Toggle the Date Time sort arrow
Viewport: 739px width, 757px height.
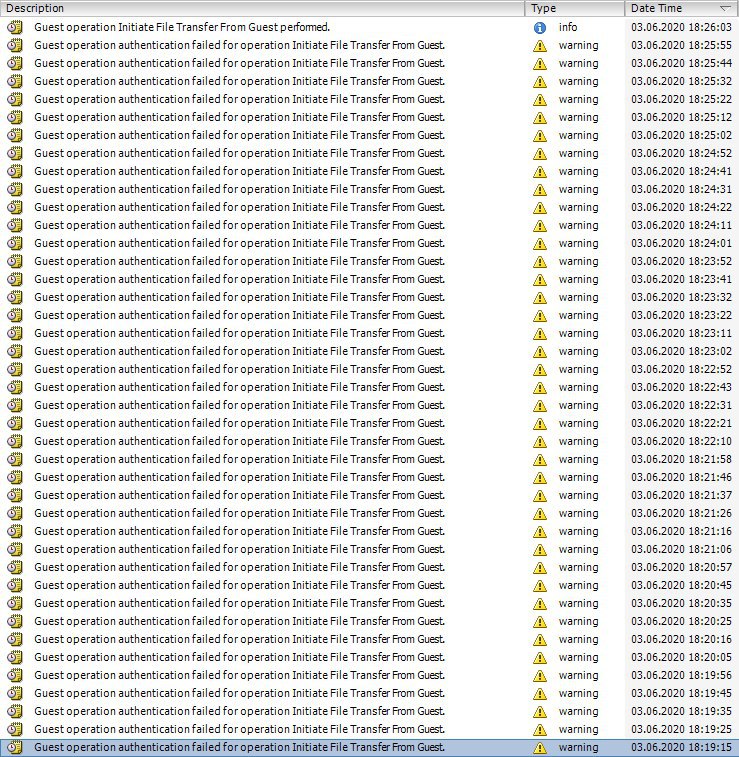pyautogui.click(x=725, y=8)
